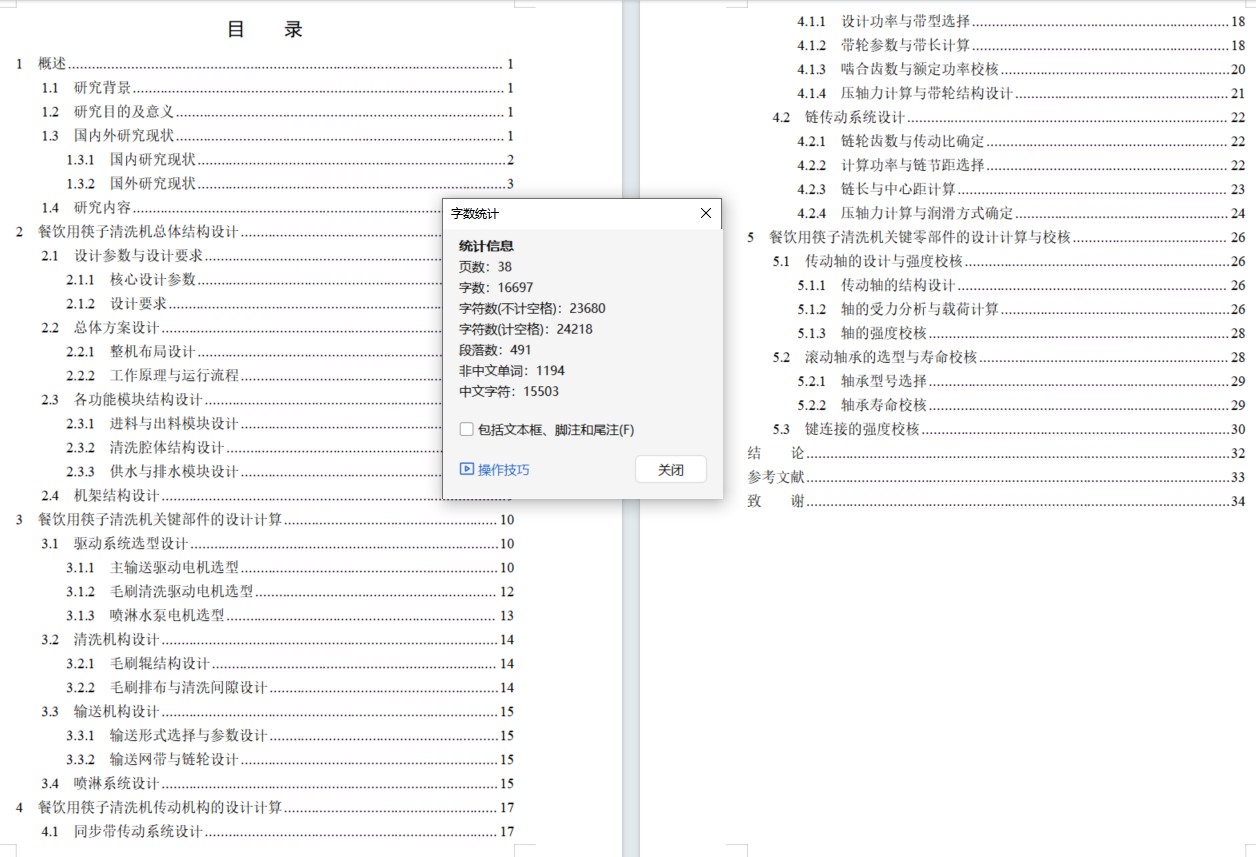1256x857 pixels.
Task: Open the 操作技巧 tips link
Action: pos(495,470)
